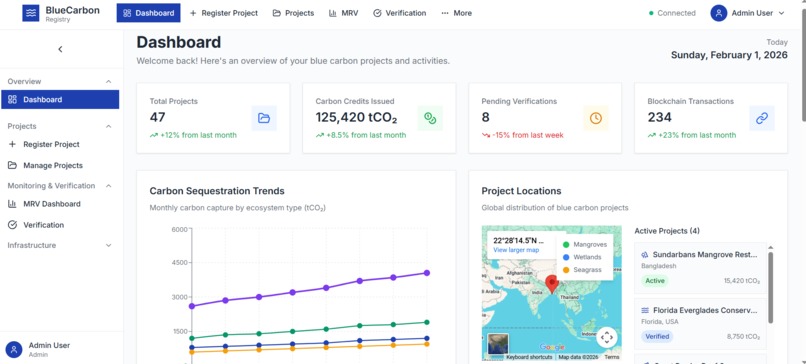Click the Florida Everglades wetlands icon

(x=645, y=310)
